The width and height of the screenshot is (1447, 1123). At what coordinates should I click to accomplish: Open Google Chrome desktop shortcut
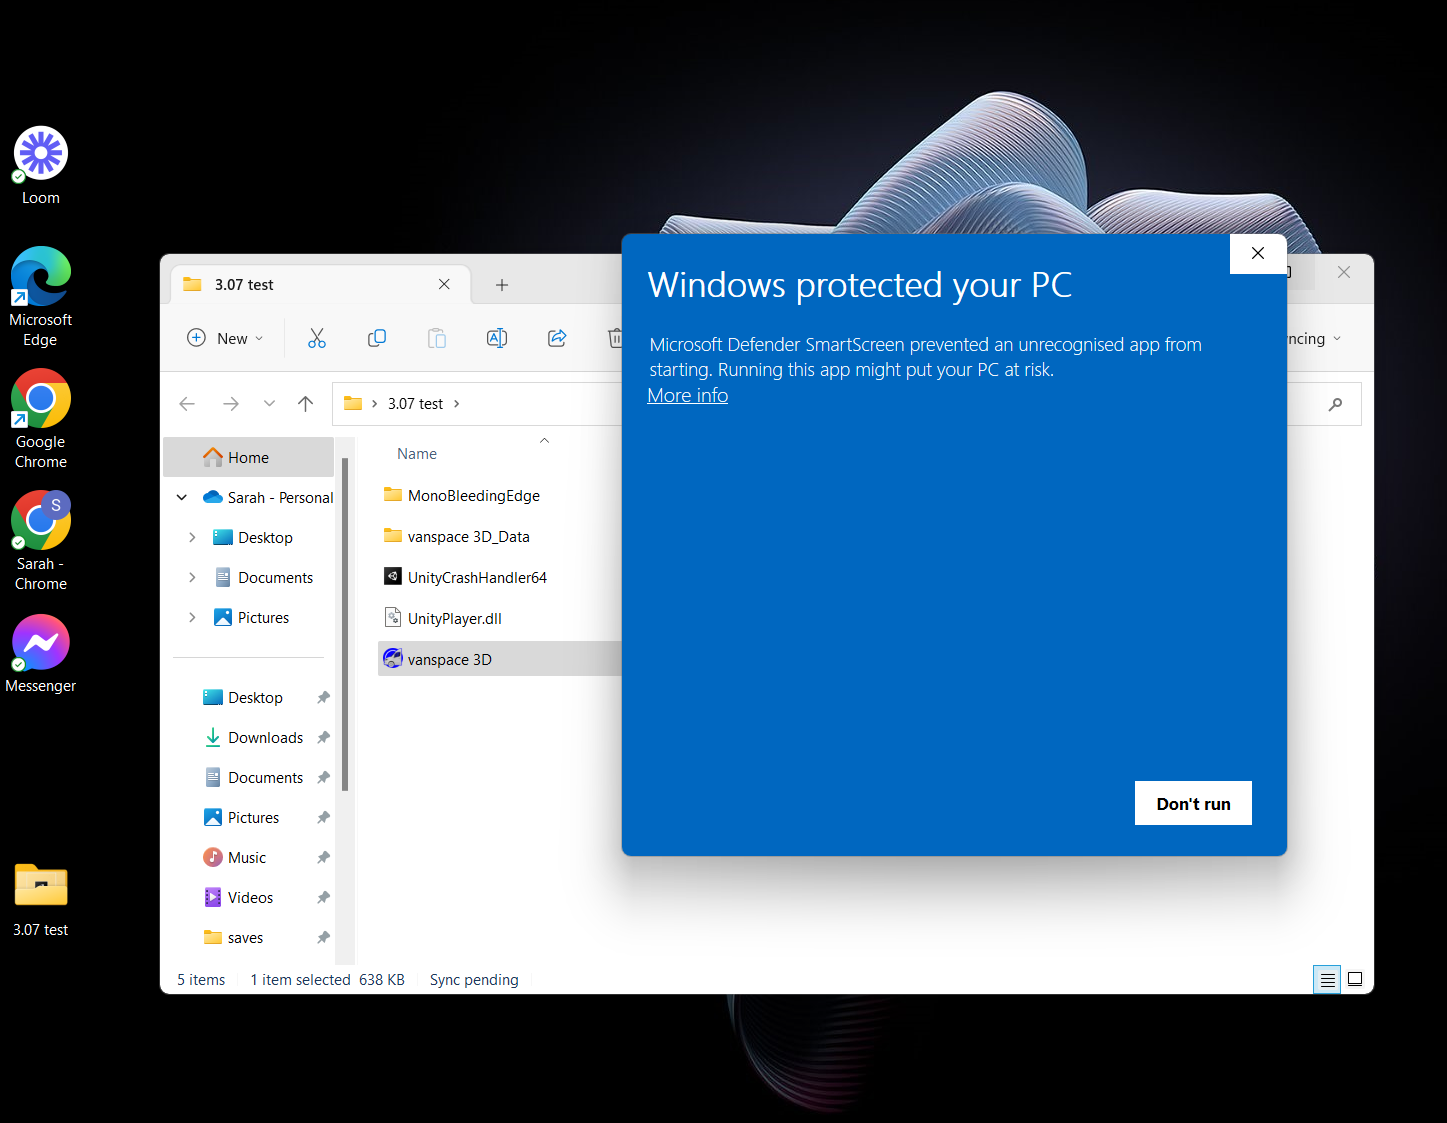click(40, 419)
